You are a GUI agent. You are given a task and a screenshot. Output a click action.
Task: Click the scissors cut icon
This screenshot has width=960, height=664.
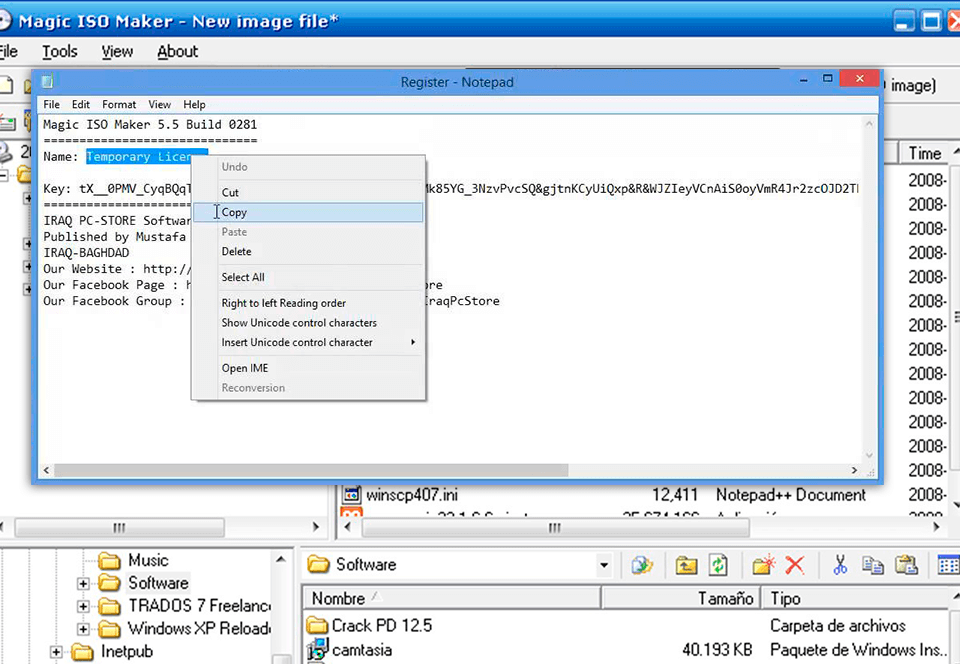[840, 564]
